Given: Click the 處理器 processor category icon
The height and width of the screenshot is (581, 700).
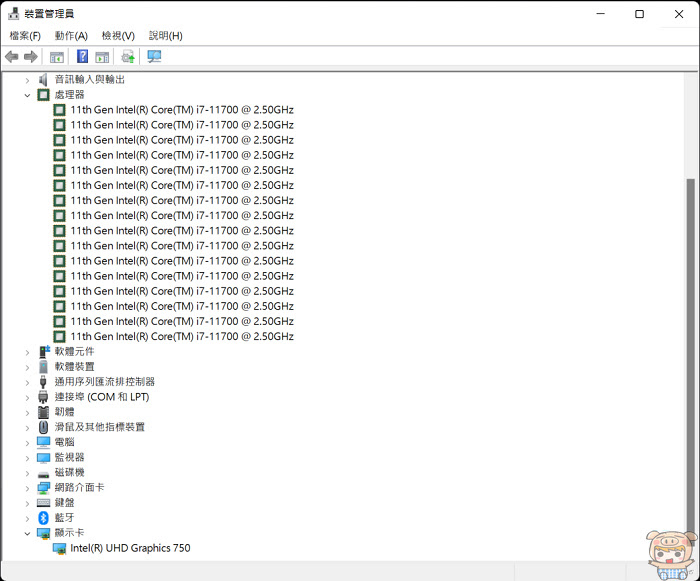Looking at the screenshot, I should tap(43, 95).
